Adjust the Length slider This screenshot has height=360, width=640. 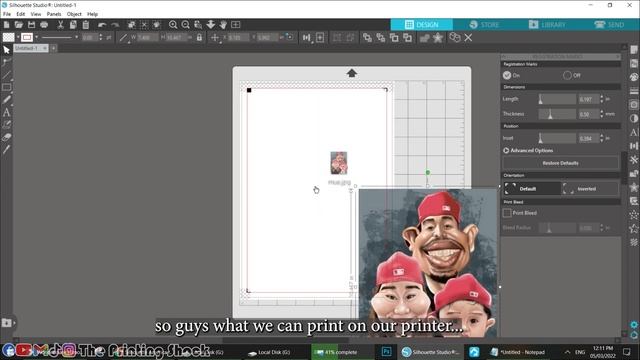(x=556, y=99)
